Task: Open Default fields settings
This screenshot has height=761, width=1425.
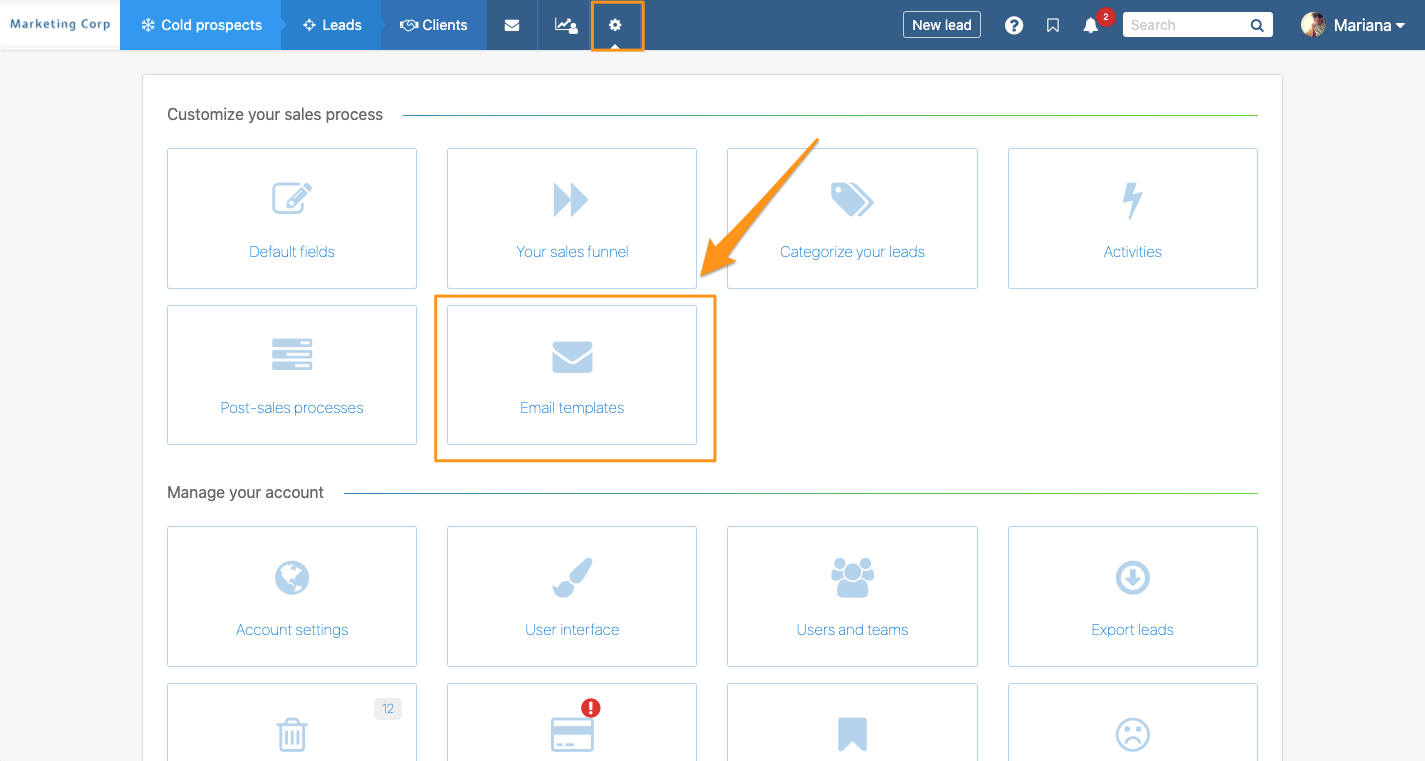Action: point(291,218)
